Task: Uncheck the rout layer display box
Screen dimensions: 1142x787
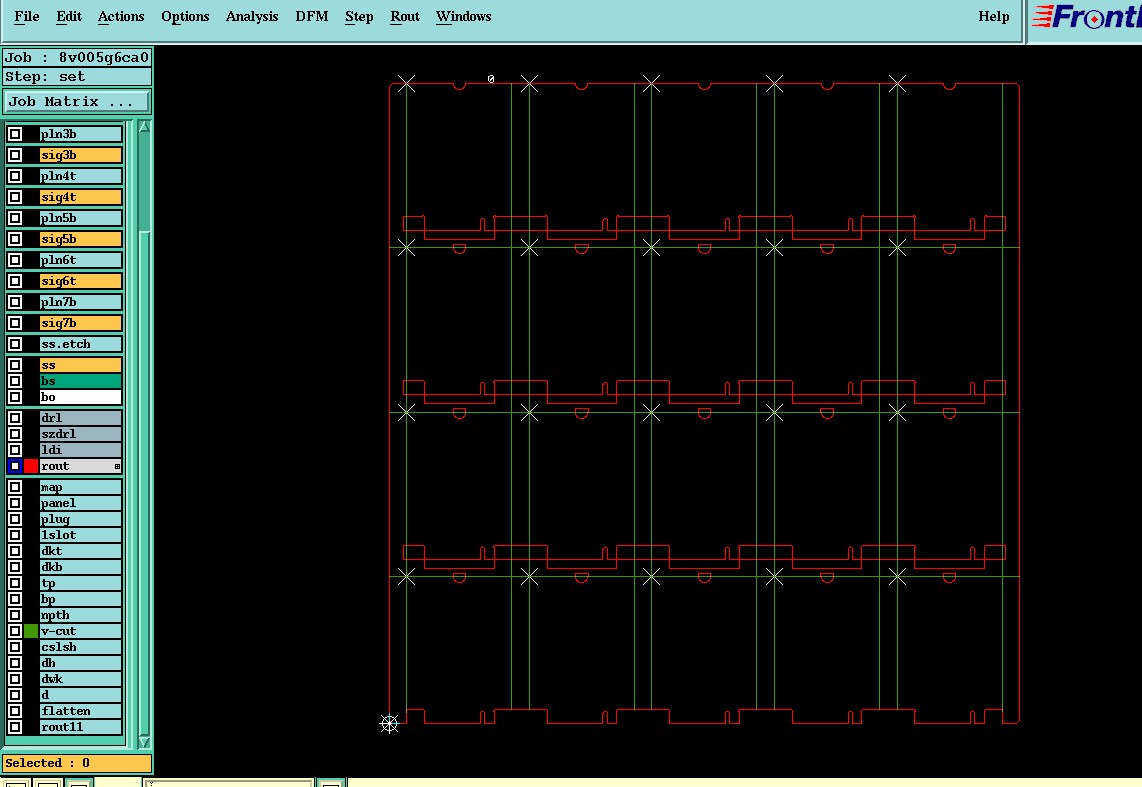Action: click(15, 466)
